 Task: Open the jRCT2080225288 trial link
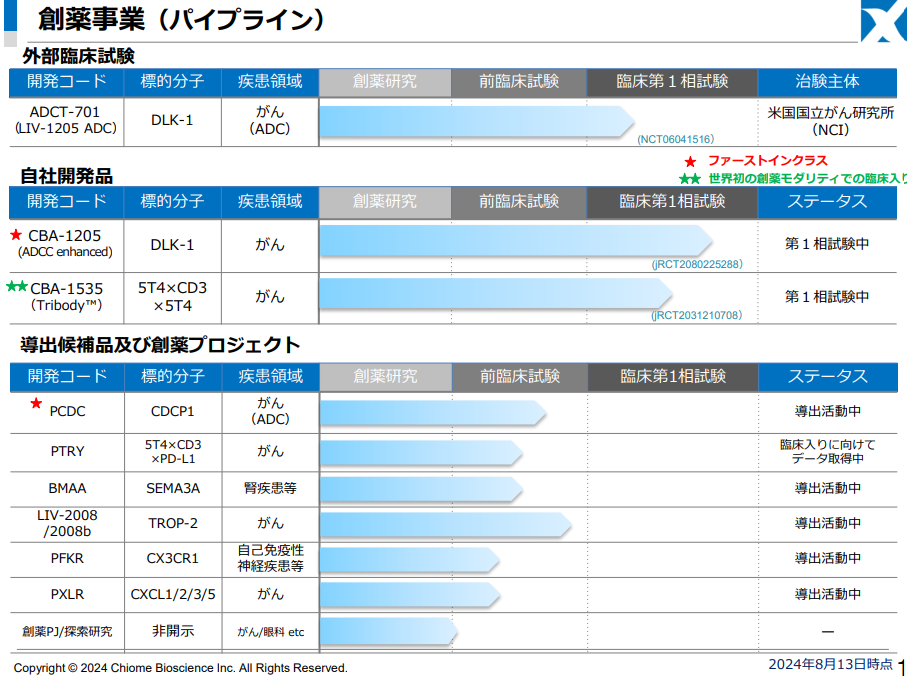point(696,264)
